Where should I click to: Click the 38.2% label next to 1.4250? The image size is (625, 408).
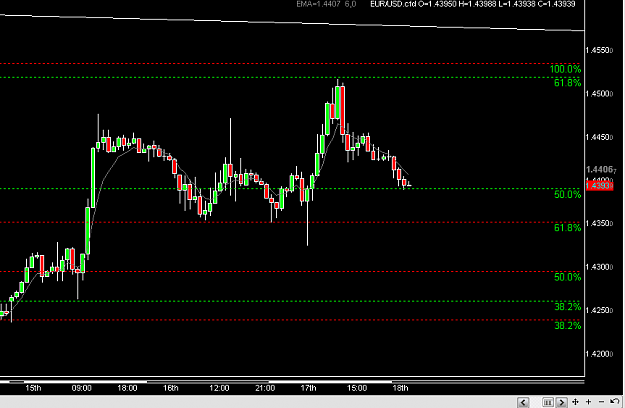pyautogui.click(x=567, y=307)
